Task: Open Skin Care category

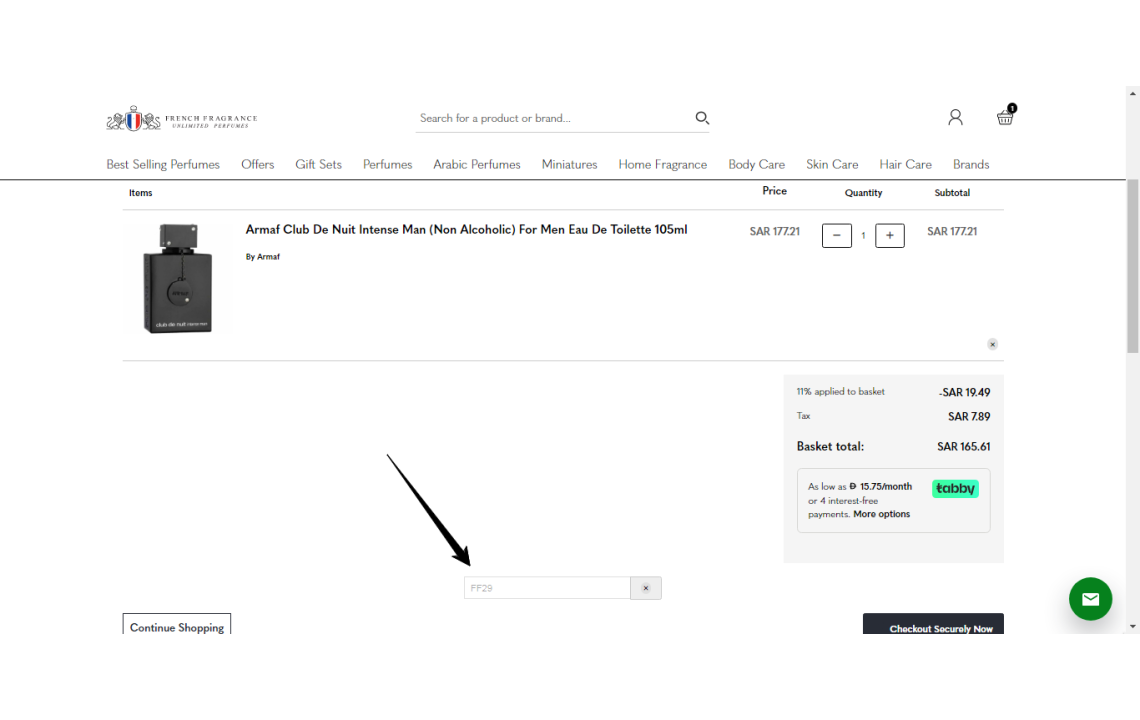Action: coord(832,164)
